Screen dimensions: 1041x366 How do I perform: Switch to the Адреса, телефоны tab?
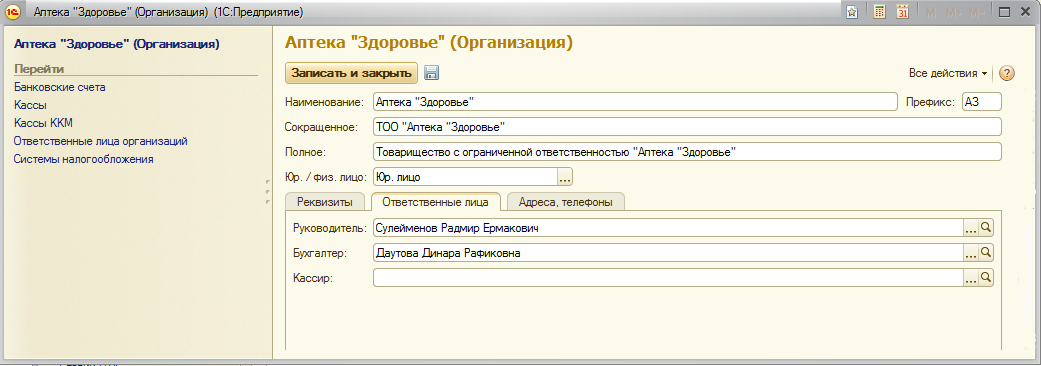pyautogui.click(x=566, y=202)
